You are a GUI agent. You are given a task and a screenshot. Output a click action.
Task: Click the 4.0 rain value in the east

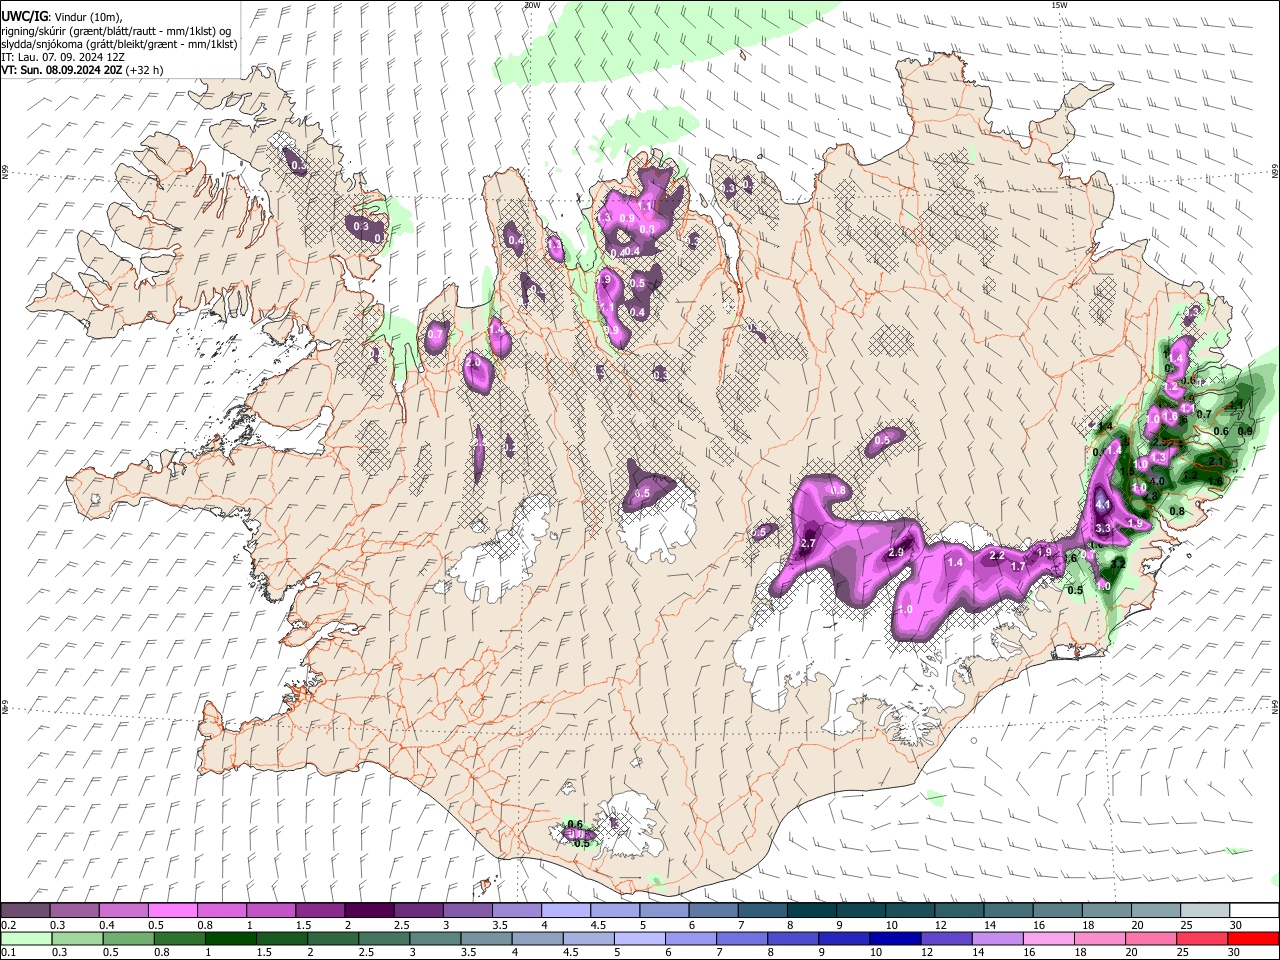coord(1157,481)
